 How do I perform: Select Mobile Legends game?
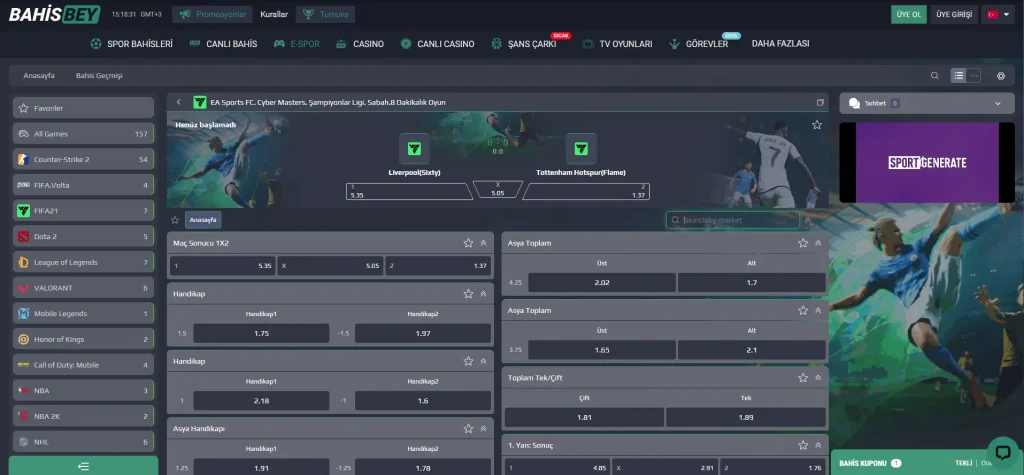tap(84, 313)
